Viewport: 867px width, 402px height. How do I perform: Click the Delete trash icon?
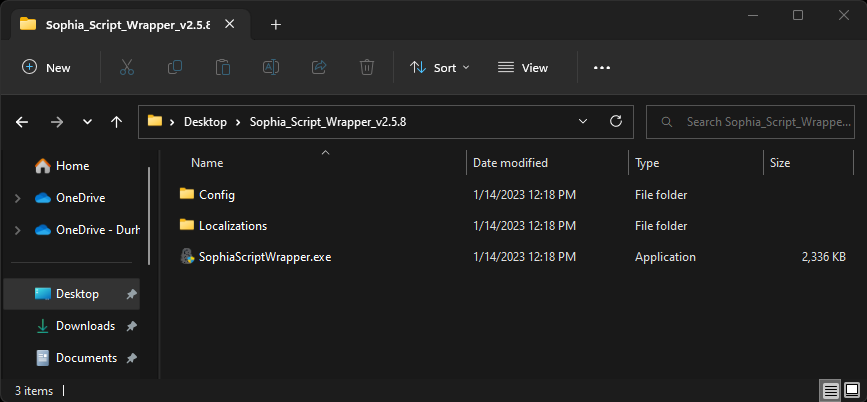pos(367,67)
